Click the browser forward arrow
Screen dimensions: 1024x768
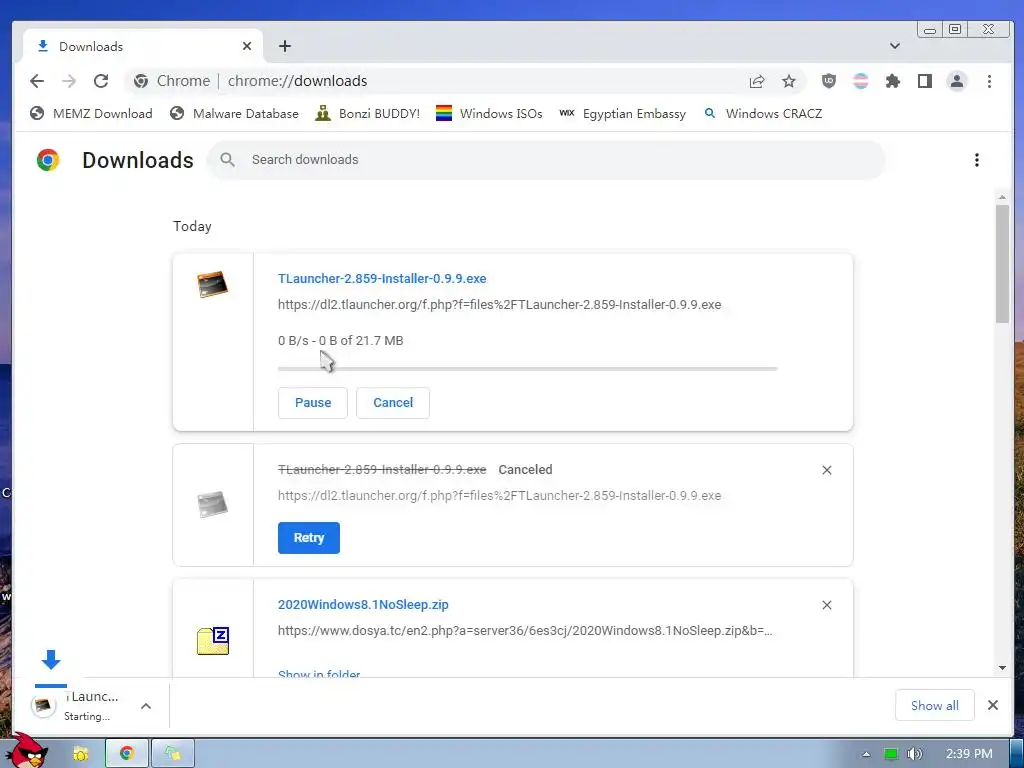69,81
